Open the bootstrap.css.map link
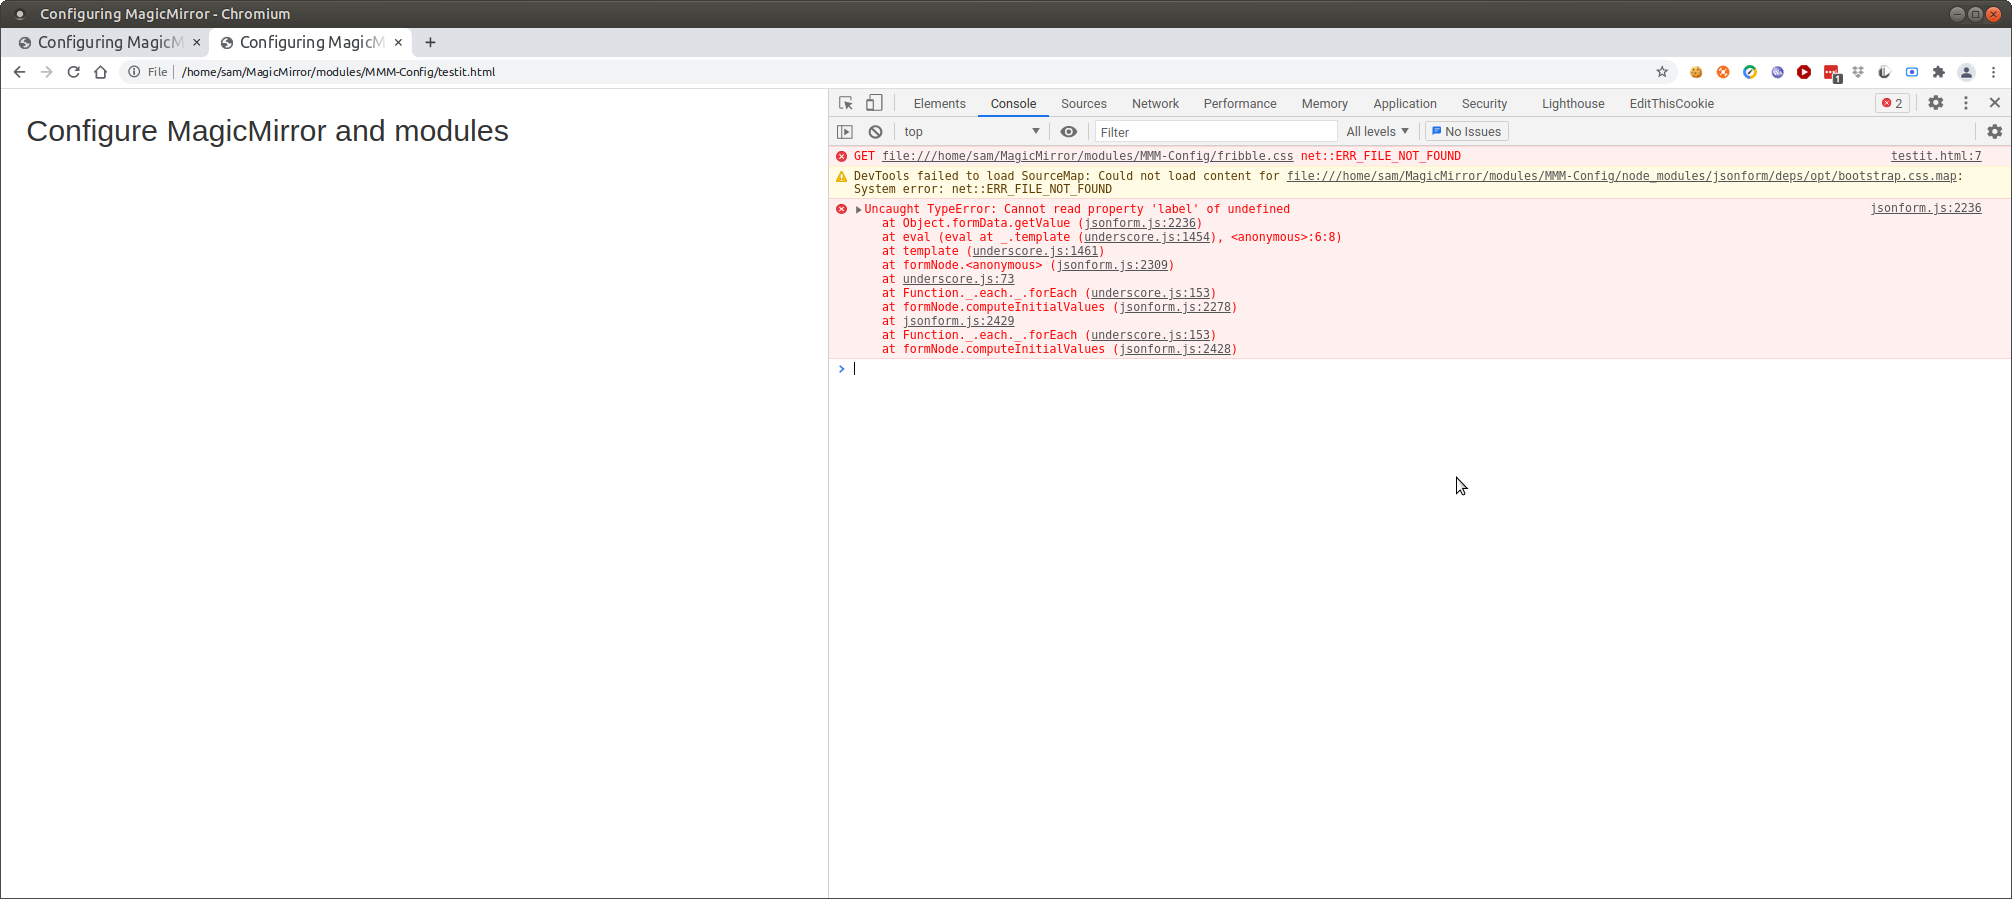This screenshot has width=2012, height=899. coord(1621,176)
